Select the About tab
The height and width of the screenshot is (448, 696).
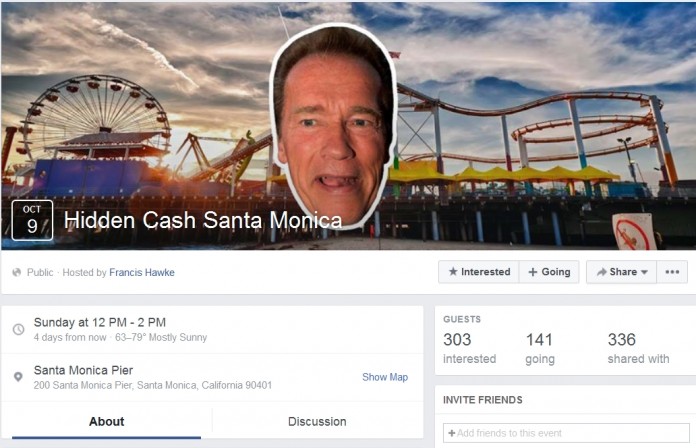coord(107,421)
